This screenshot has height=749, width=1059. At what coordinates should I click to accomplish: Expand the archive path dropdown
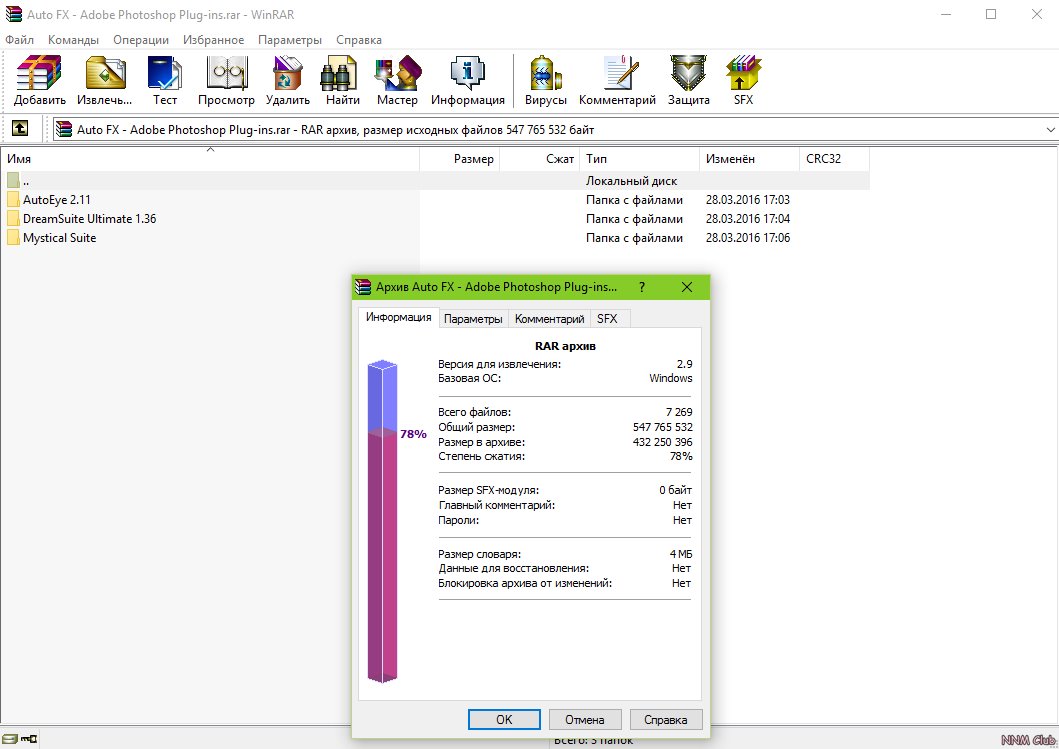pos(1050,130)
